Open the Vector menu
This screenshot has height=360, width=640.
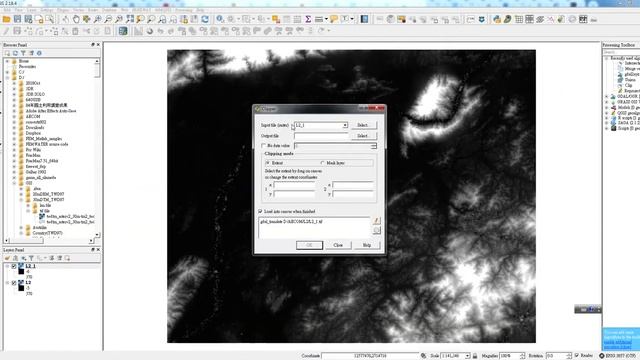coord(78,10)
